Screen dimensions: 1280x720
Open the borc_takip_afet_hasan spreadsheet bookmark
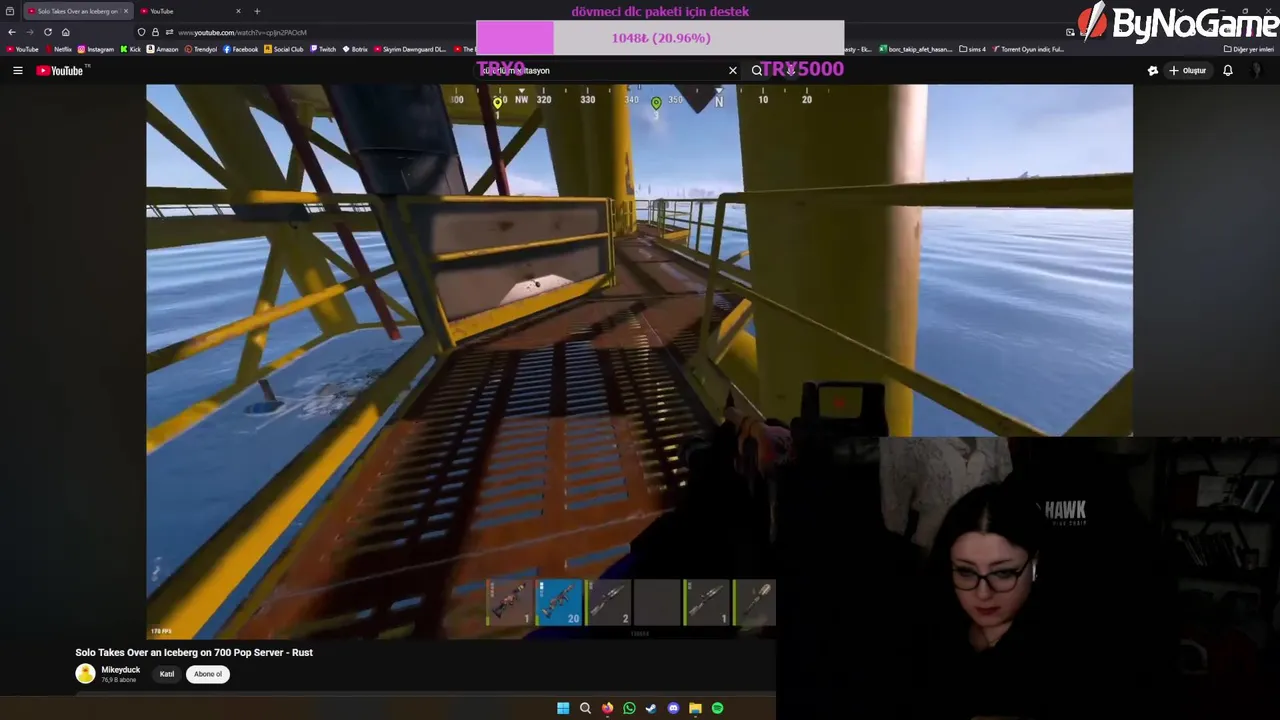[x=917, y=49]
